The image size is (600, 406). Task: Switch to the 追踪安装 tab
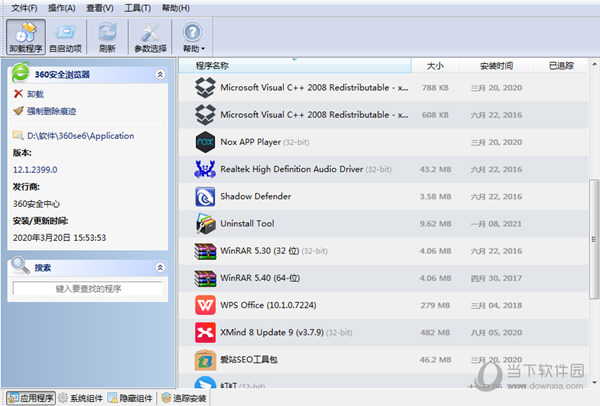[x=184, y=398]
